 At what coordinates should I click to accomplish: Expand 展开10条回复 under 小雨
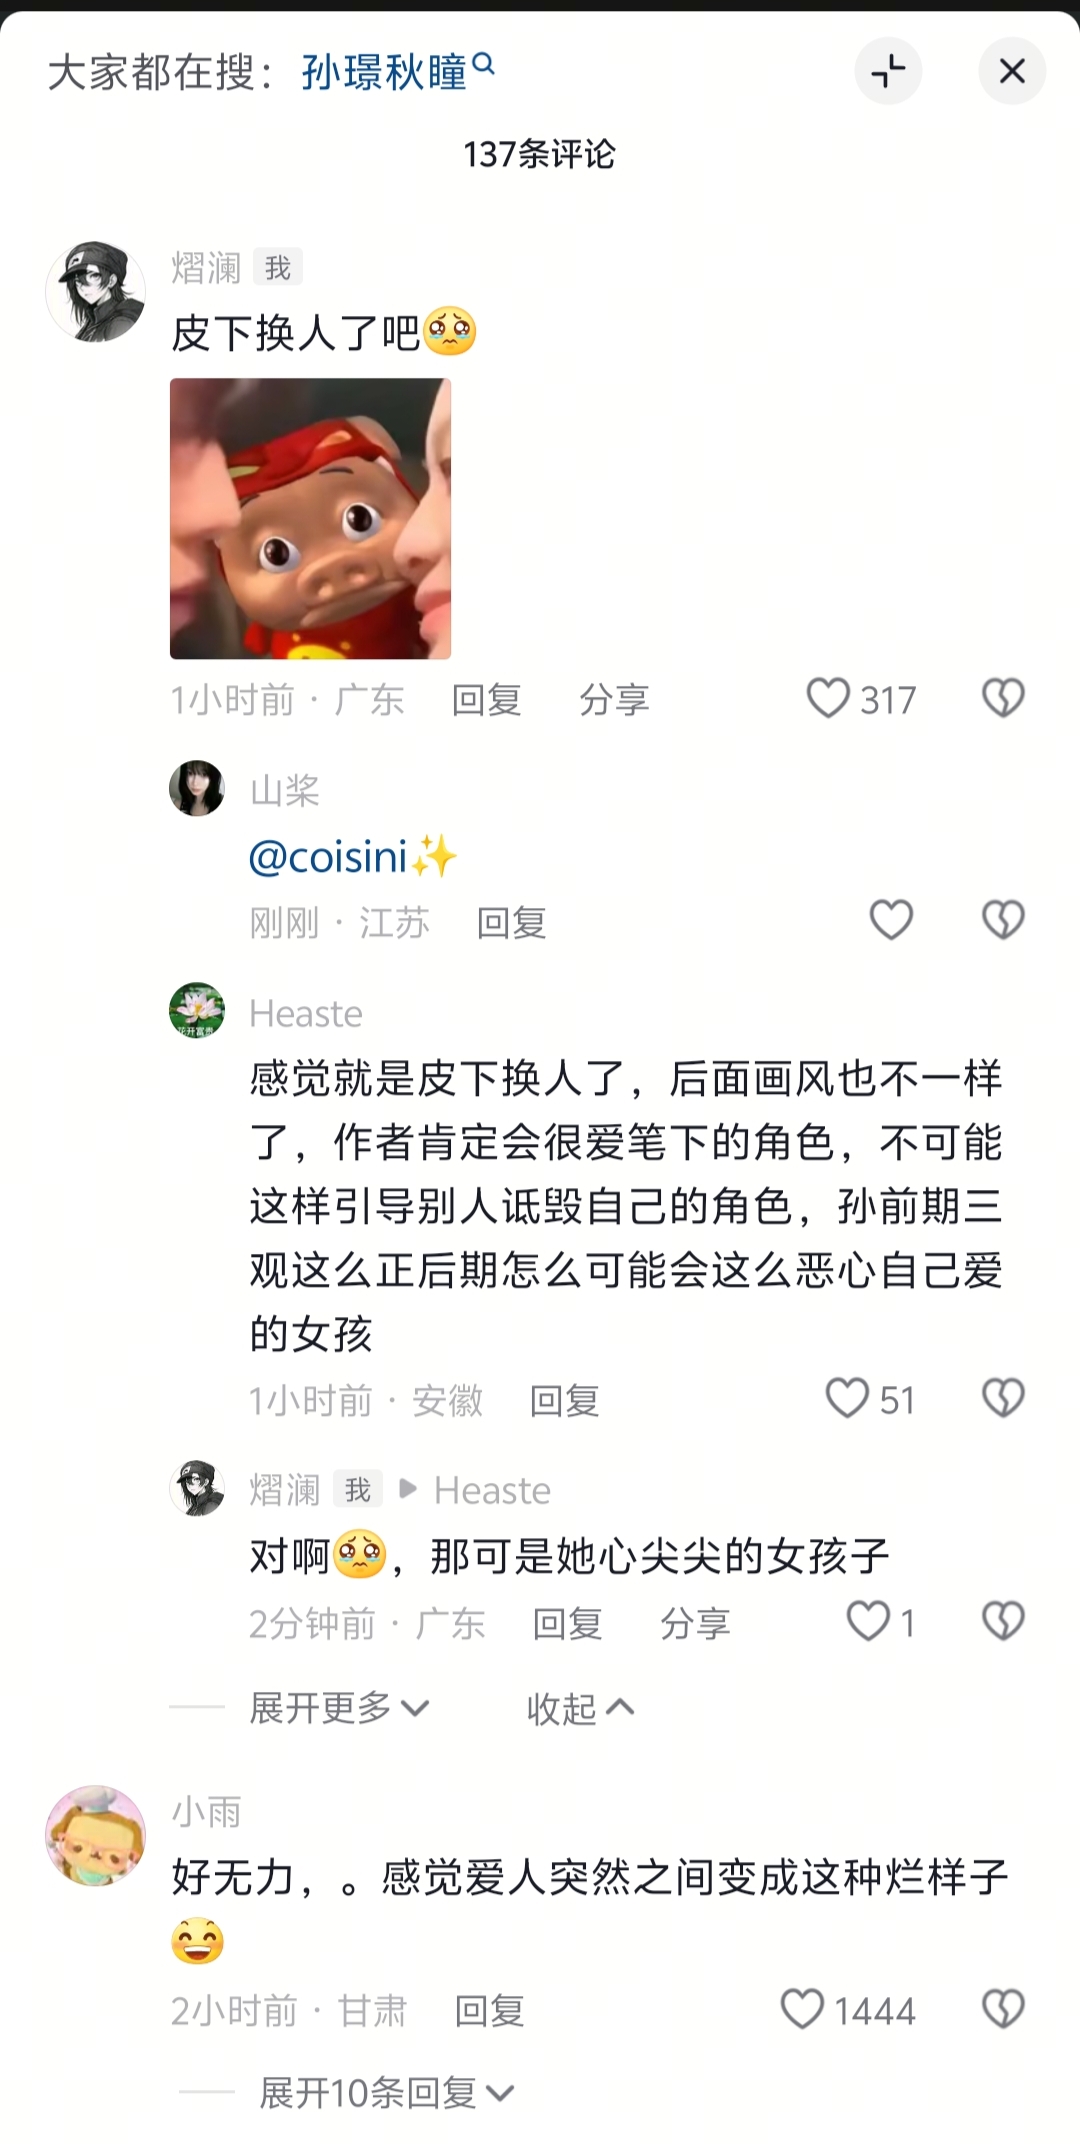click(387, 2092)
